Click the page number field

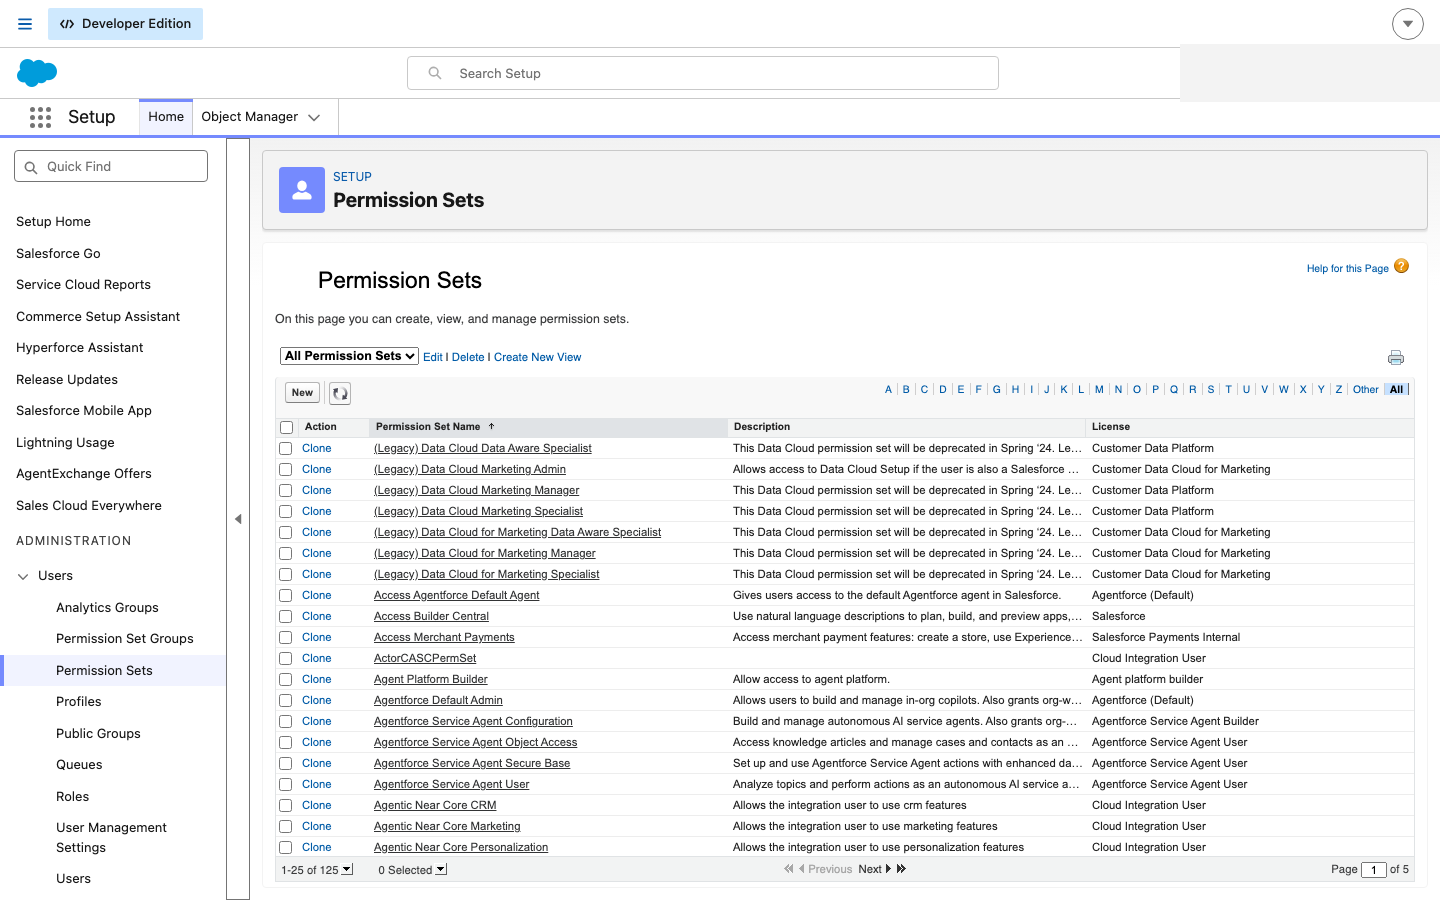(x=1374, y=870)
